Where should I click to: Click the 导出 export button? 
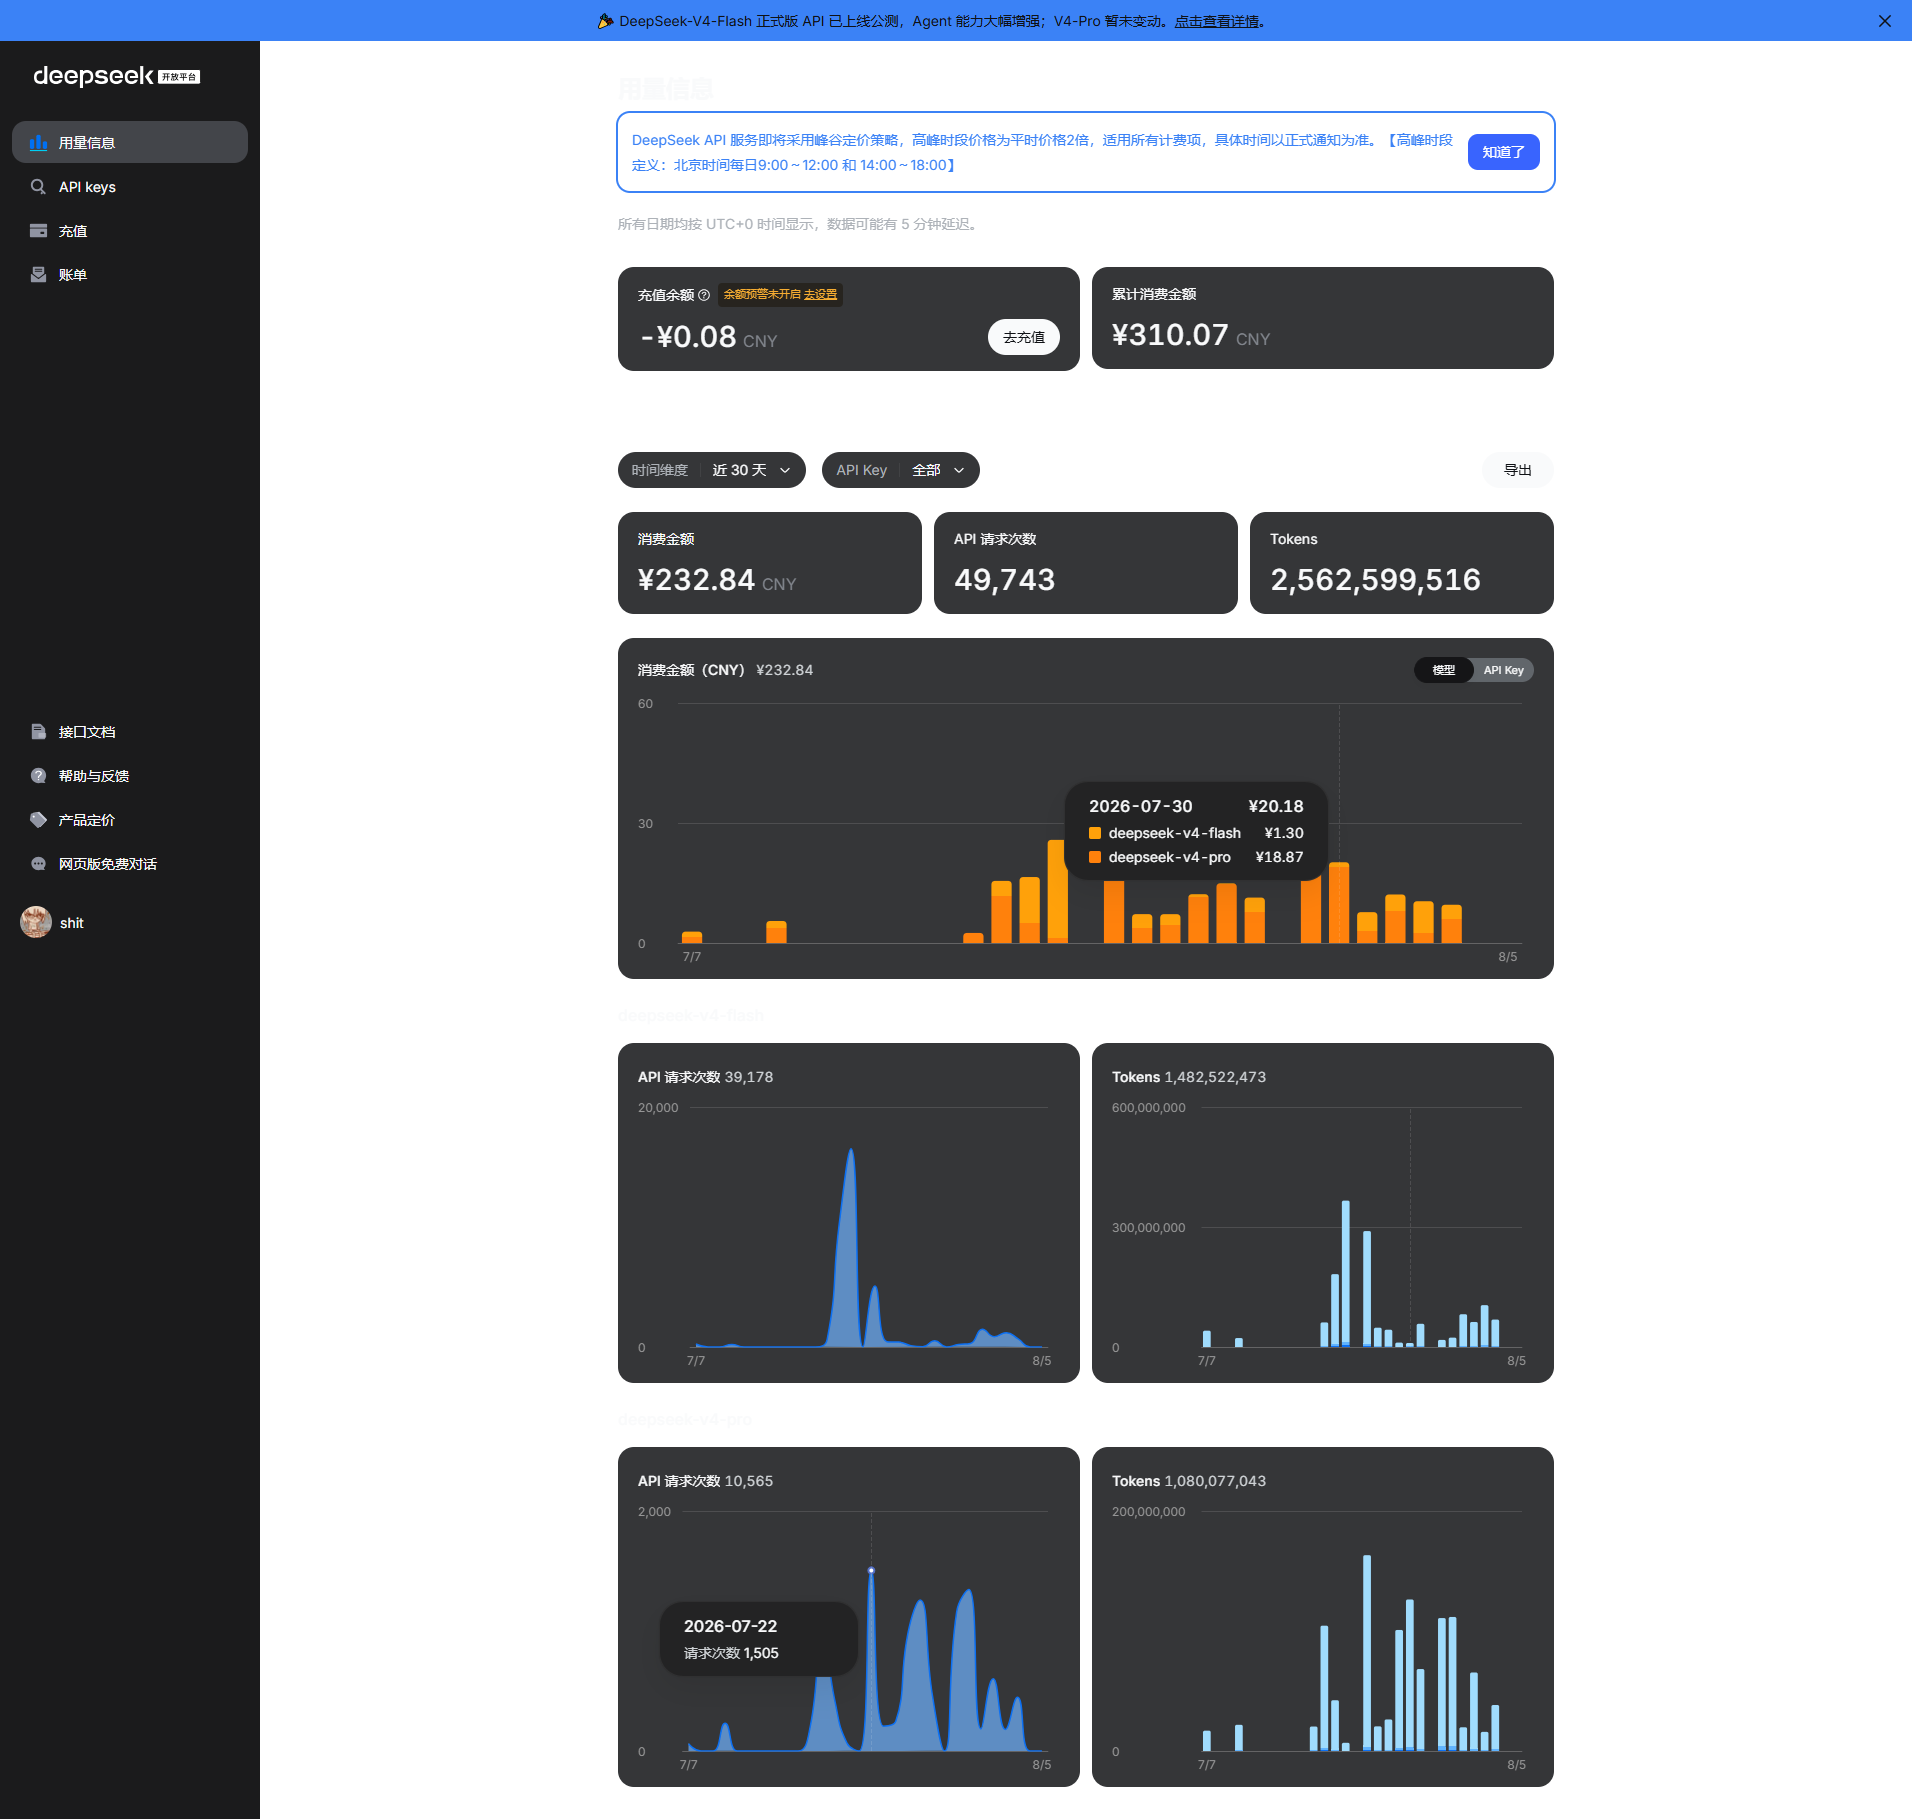tap(1517, 470)
